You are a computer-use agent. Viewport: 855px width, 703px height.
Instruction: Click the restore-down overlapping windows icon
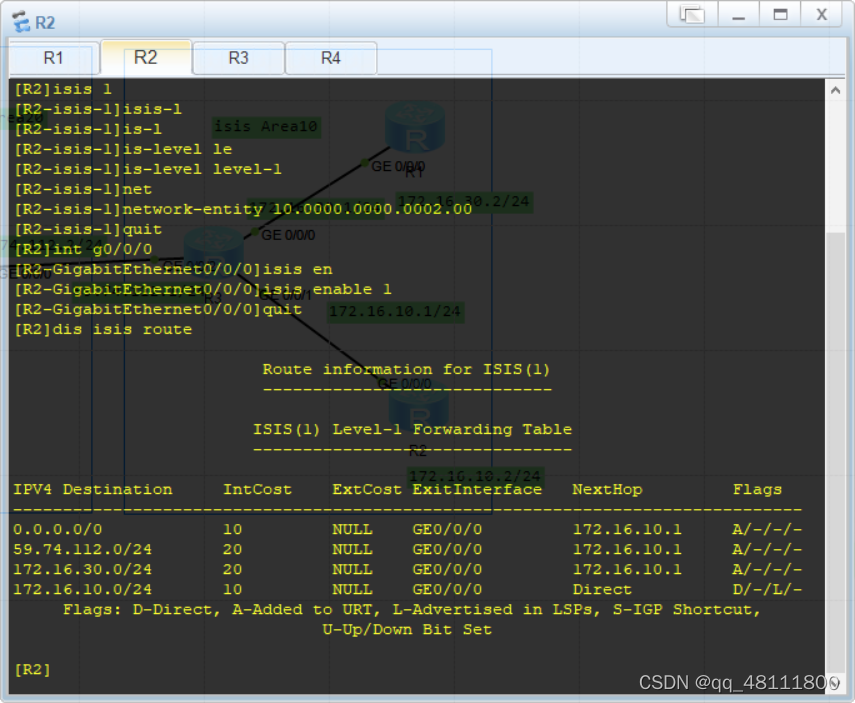tap(692, 14)
